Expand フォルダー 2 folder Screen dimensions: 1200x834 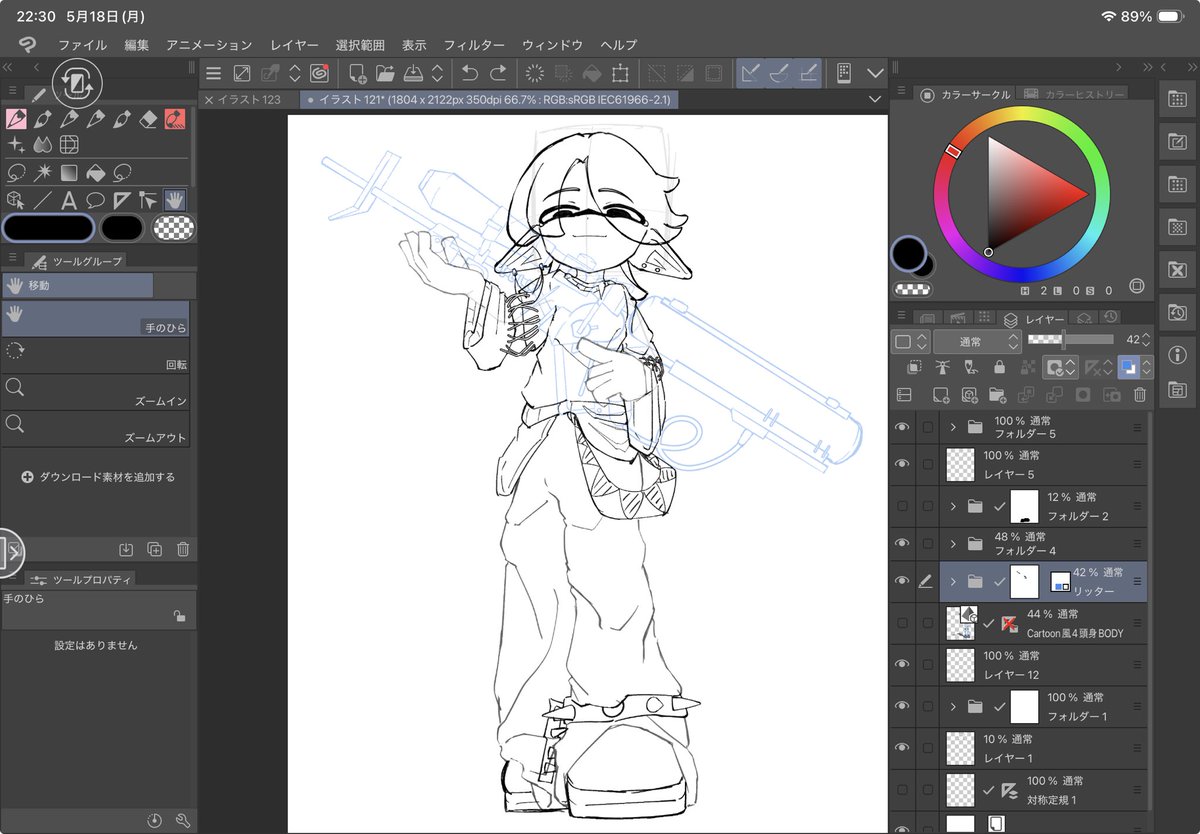point(953,507)
